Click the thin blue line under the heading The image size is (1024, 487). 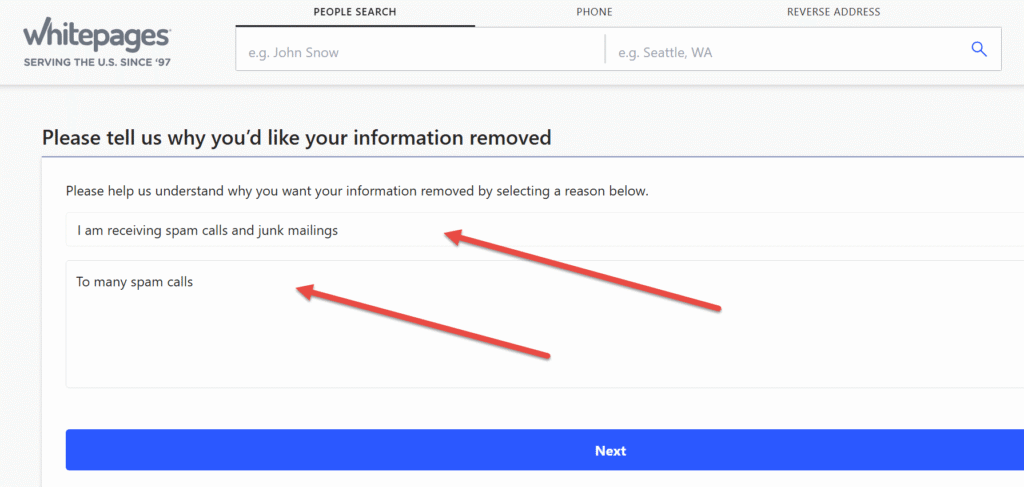pos(533,157)
